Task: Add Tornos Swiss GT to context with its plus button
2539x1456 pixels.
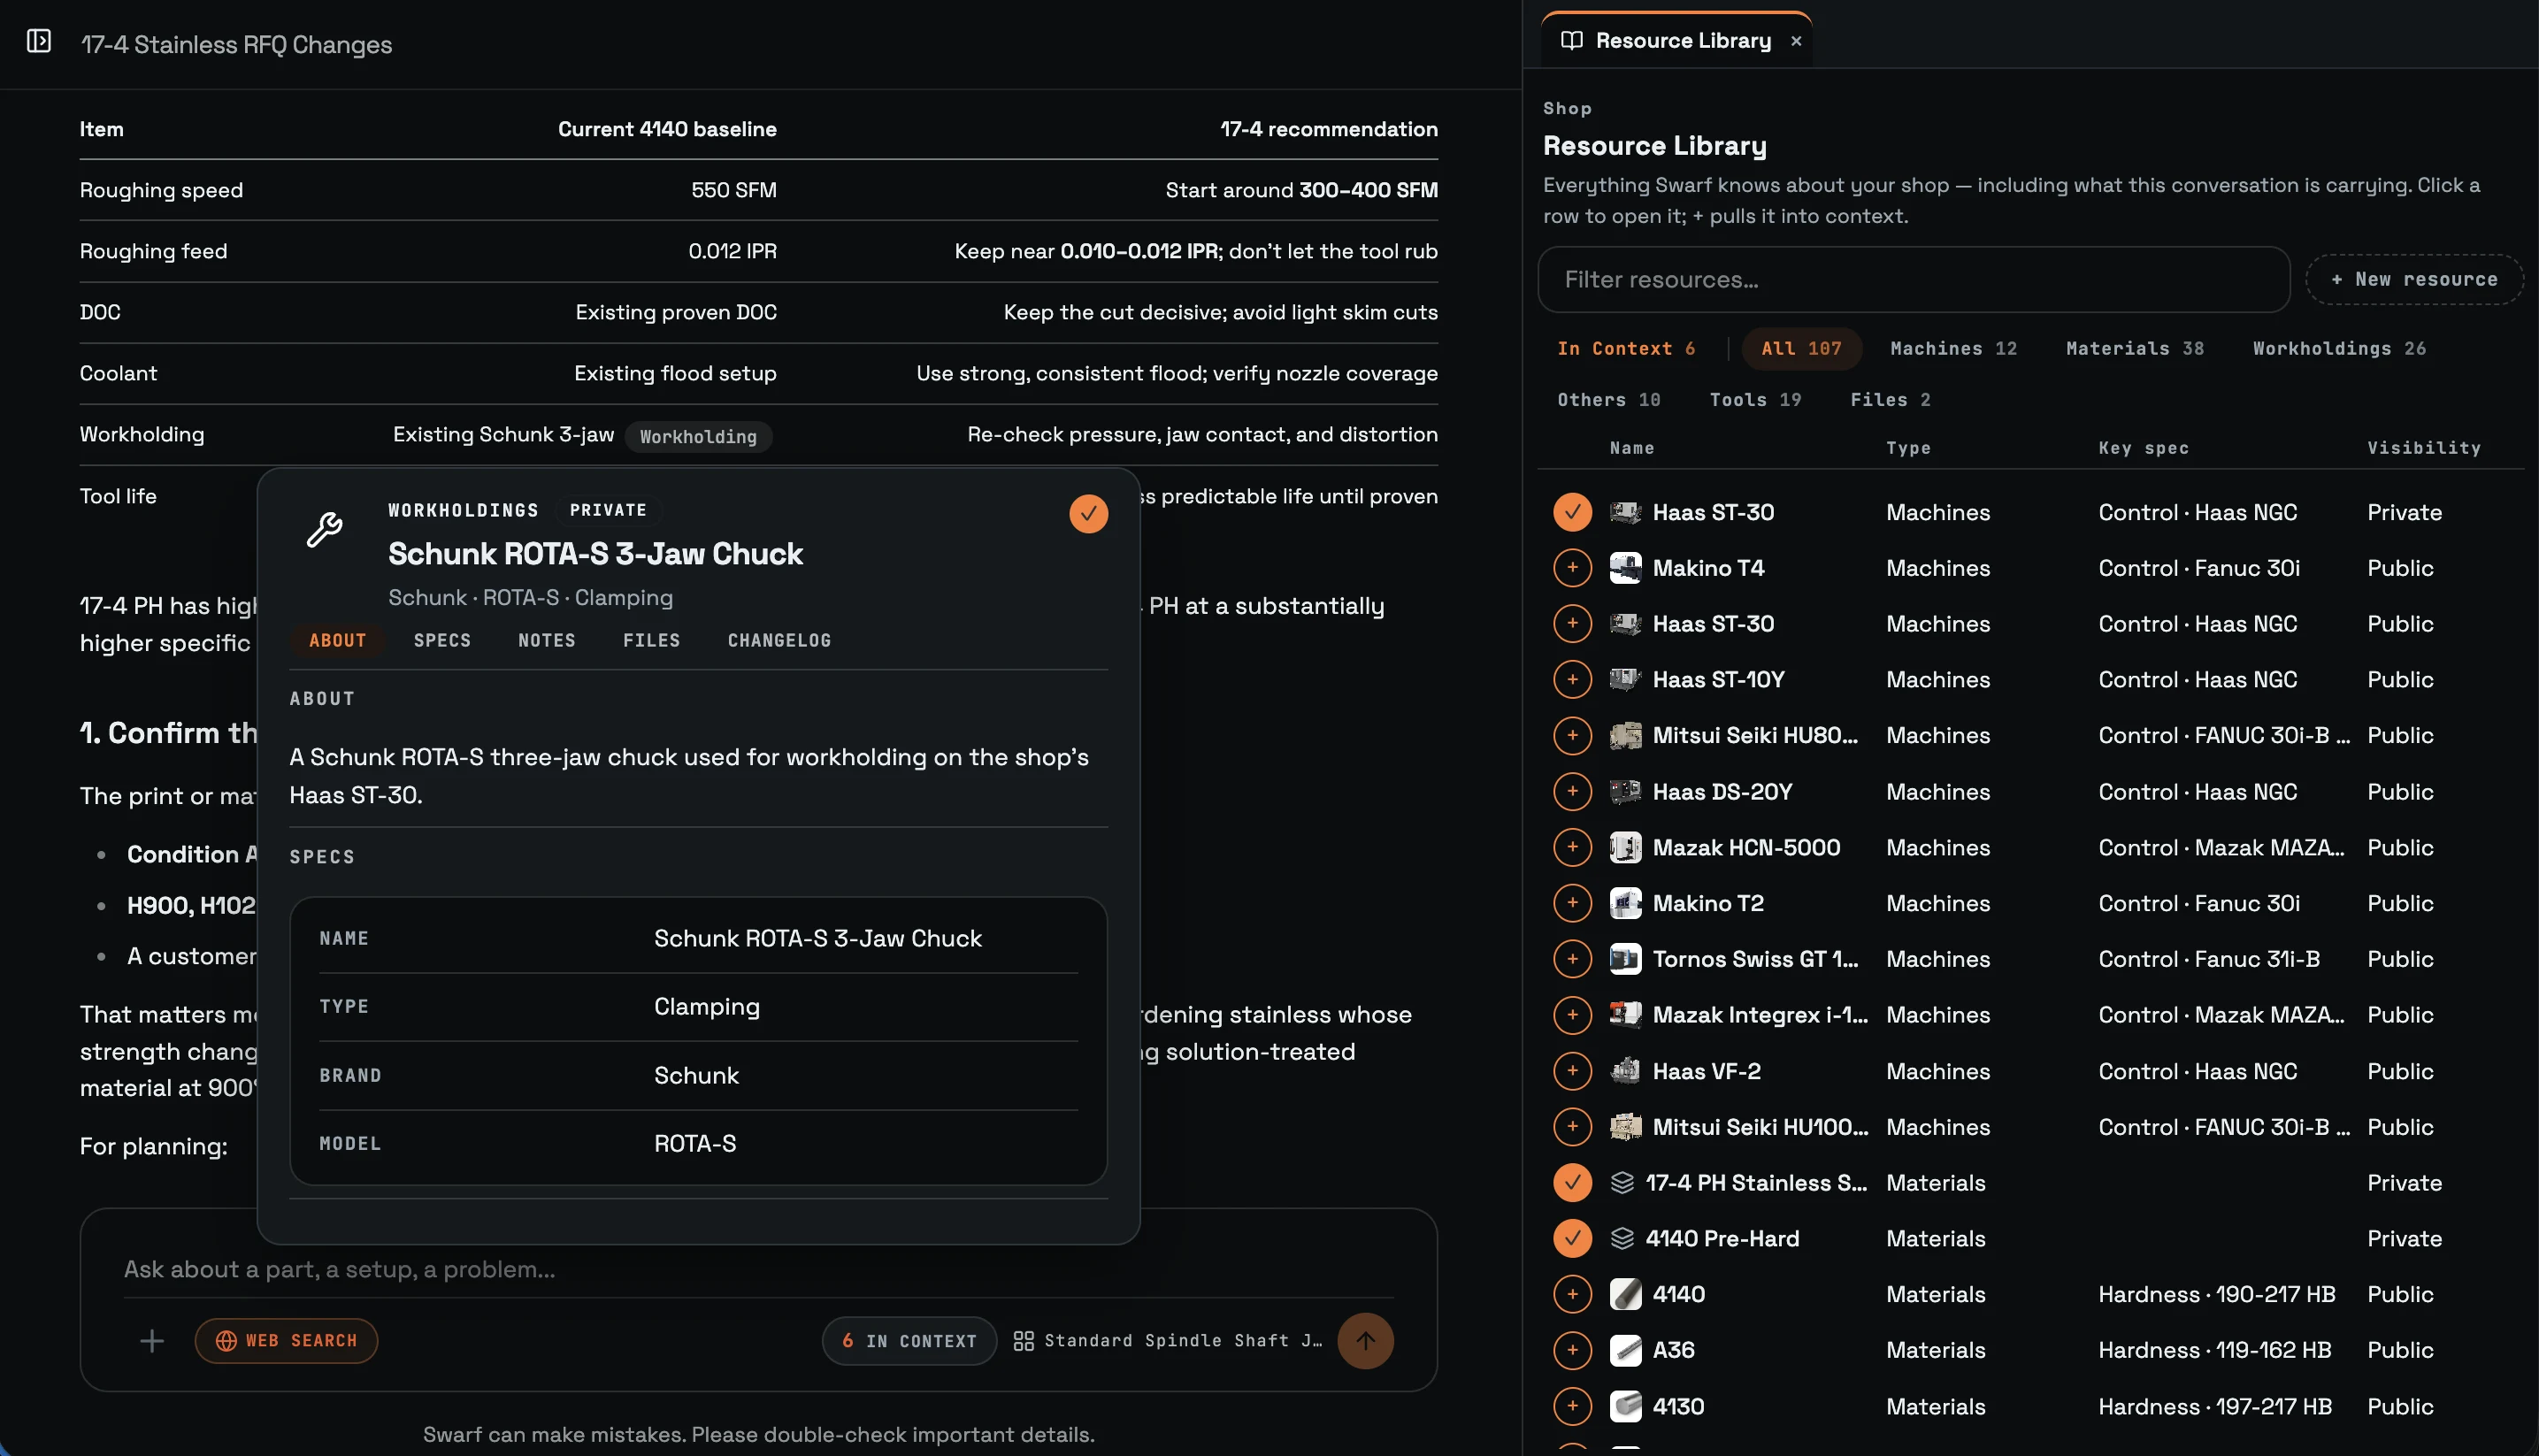Action: pos(1572,959)
